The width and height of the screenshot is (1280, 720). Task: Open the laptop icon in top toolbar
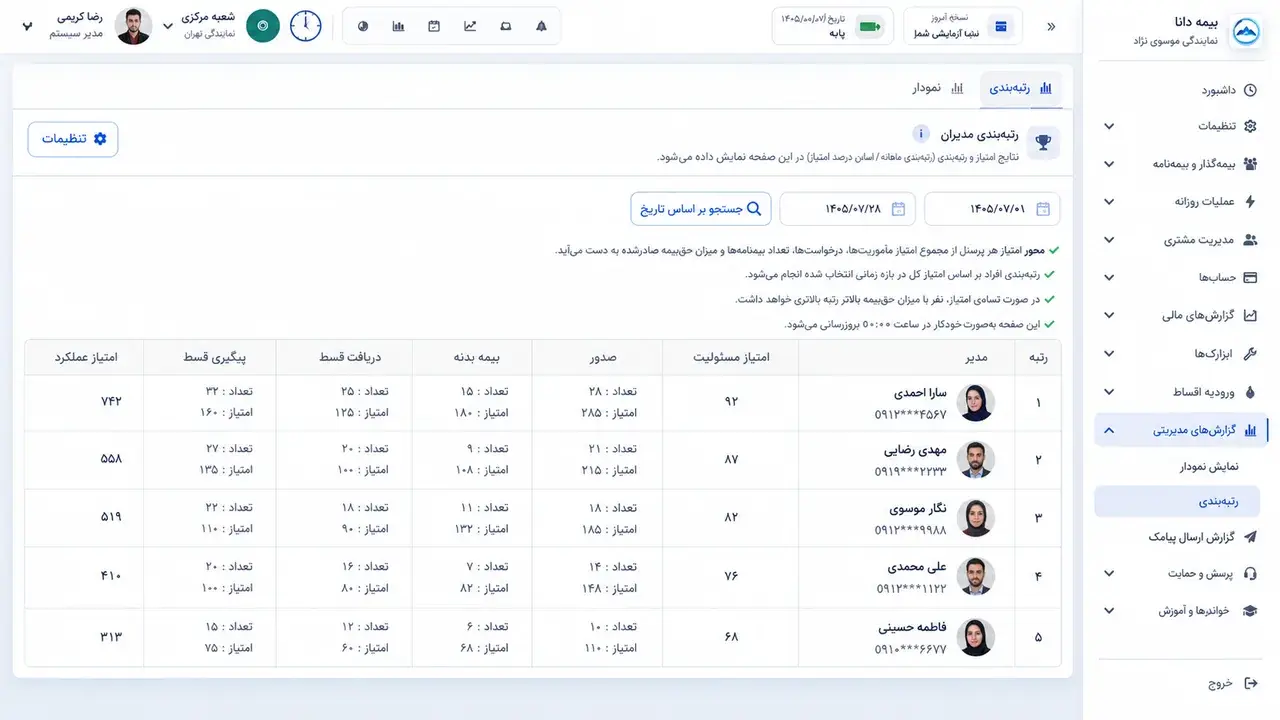505,26
